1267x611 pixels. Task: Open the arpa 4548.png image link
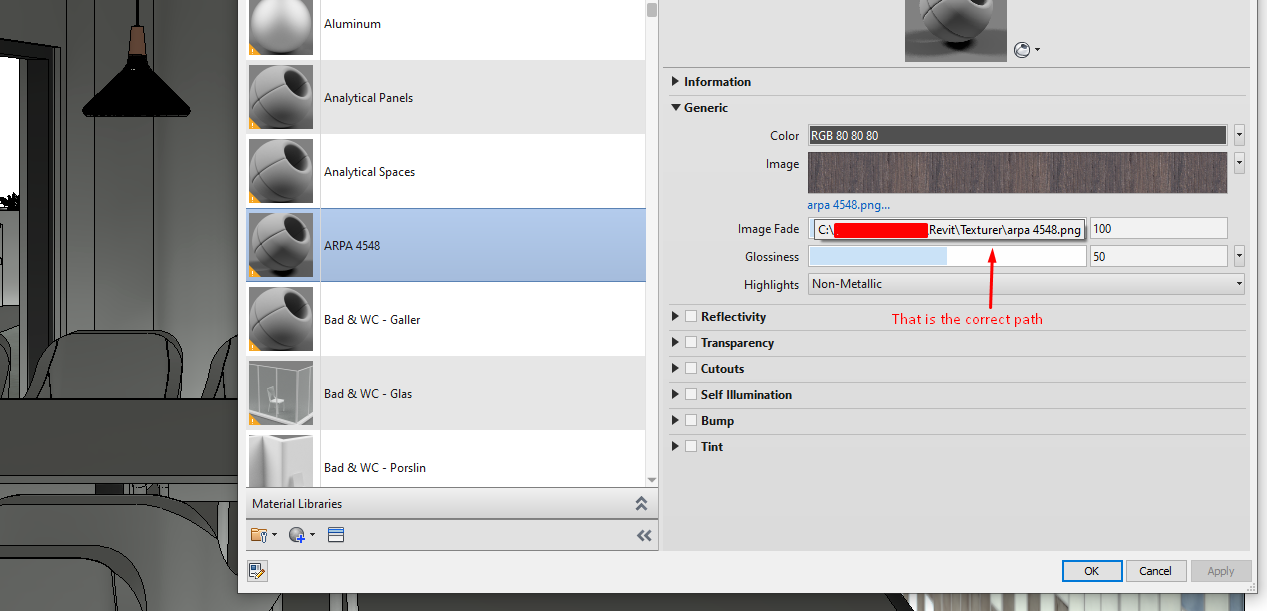point(849,205)
